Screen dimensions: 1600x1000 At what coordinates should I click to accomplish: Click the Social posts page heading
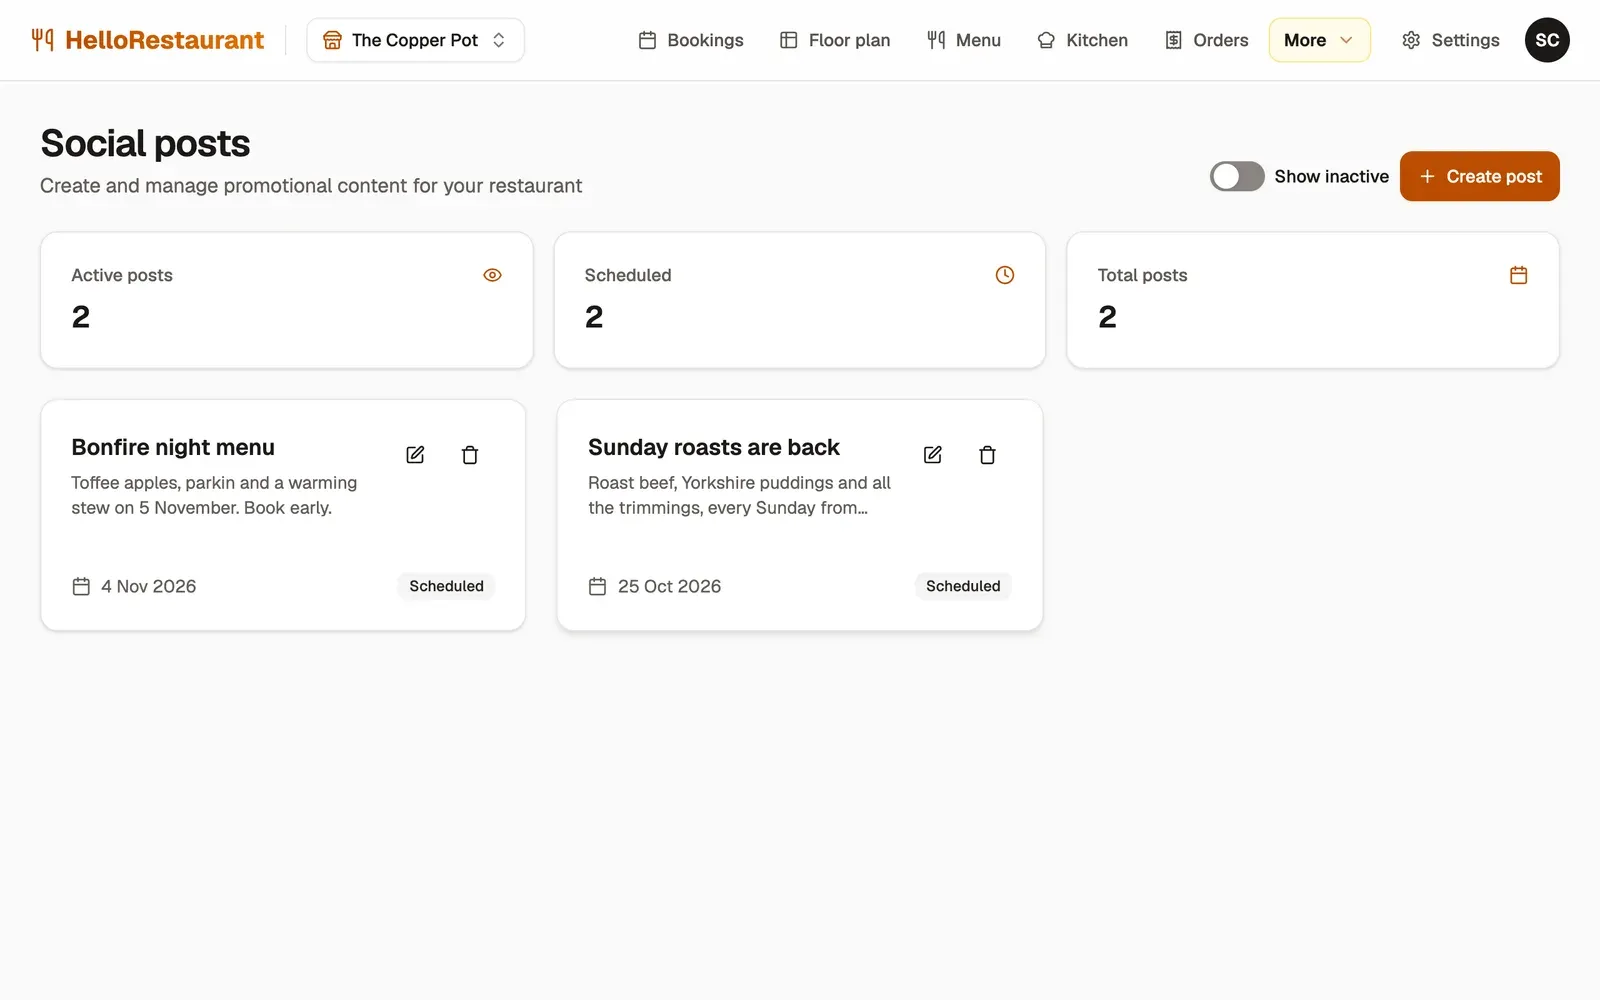tap(145, 143)
